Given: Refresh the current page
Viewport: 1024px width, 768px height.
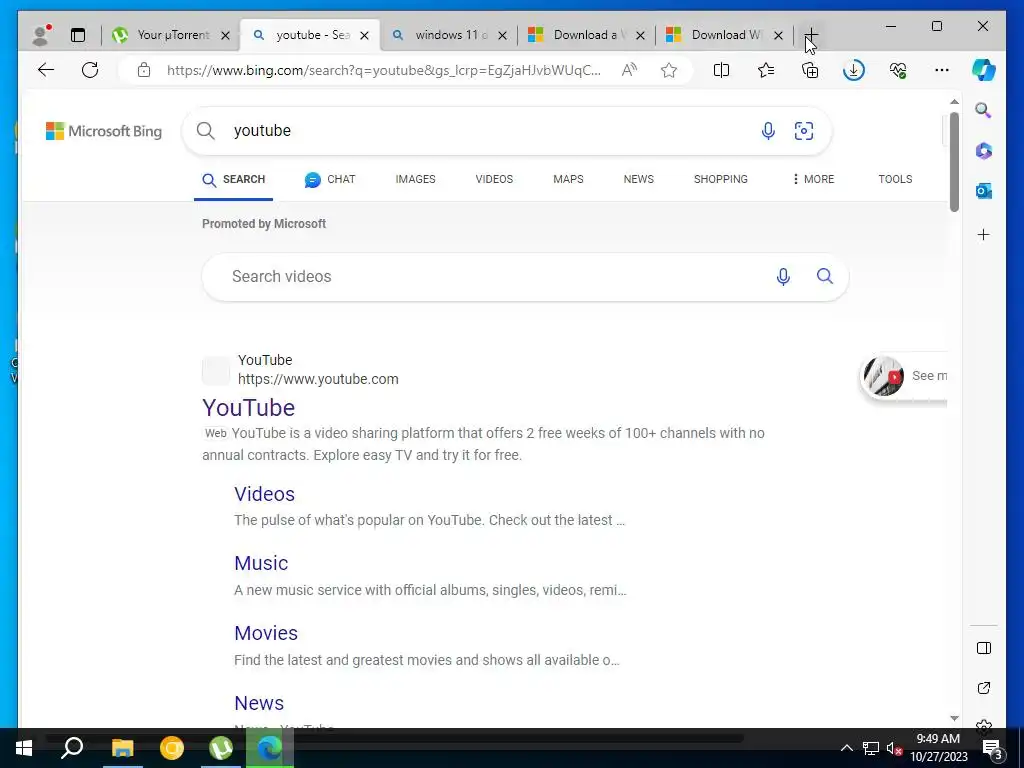Looking at the screenshot, I should point(90,70).
